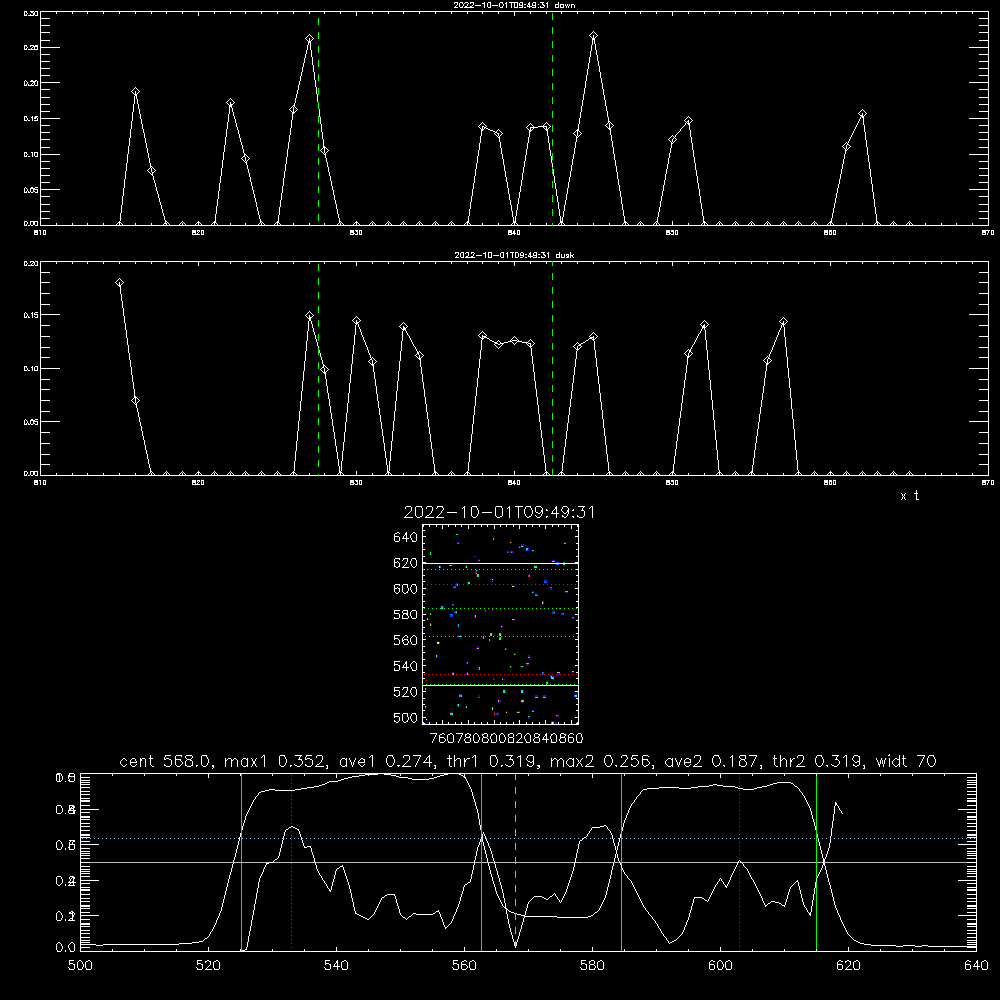
Task: Select the 560 y-axis label on scatter plot
Action: coord(406,640)
